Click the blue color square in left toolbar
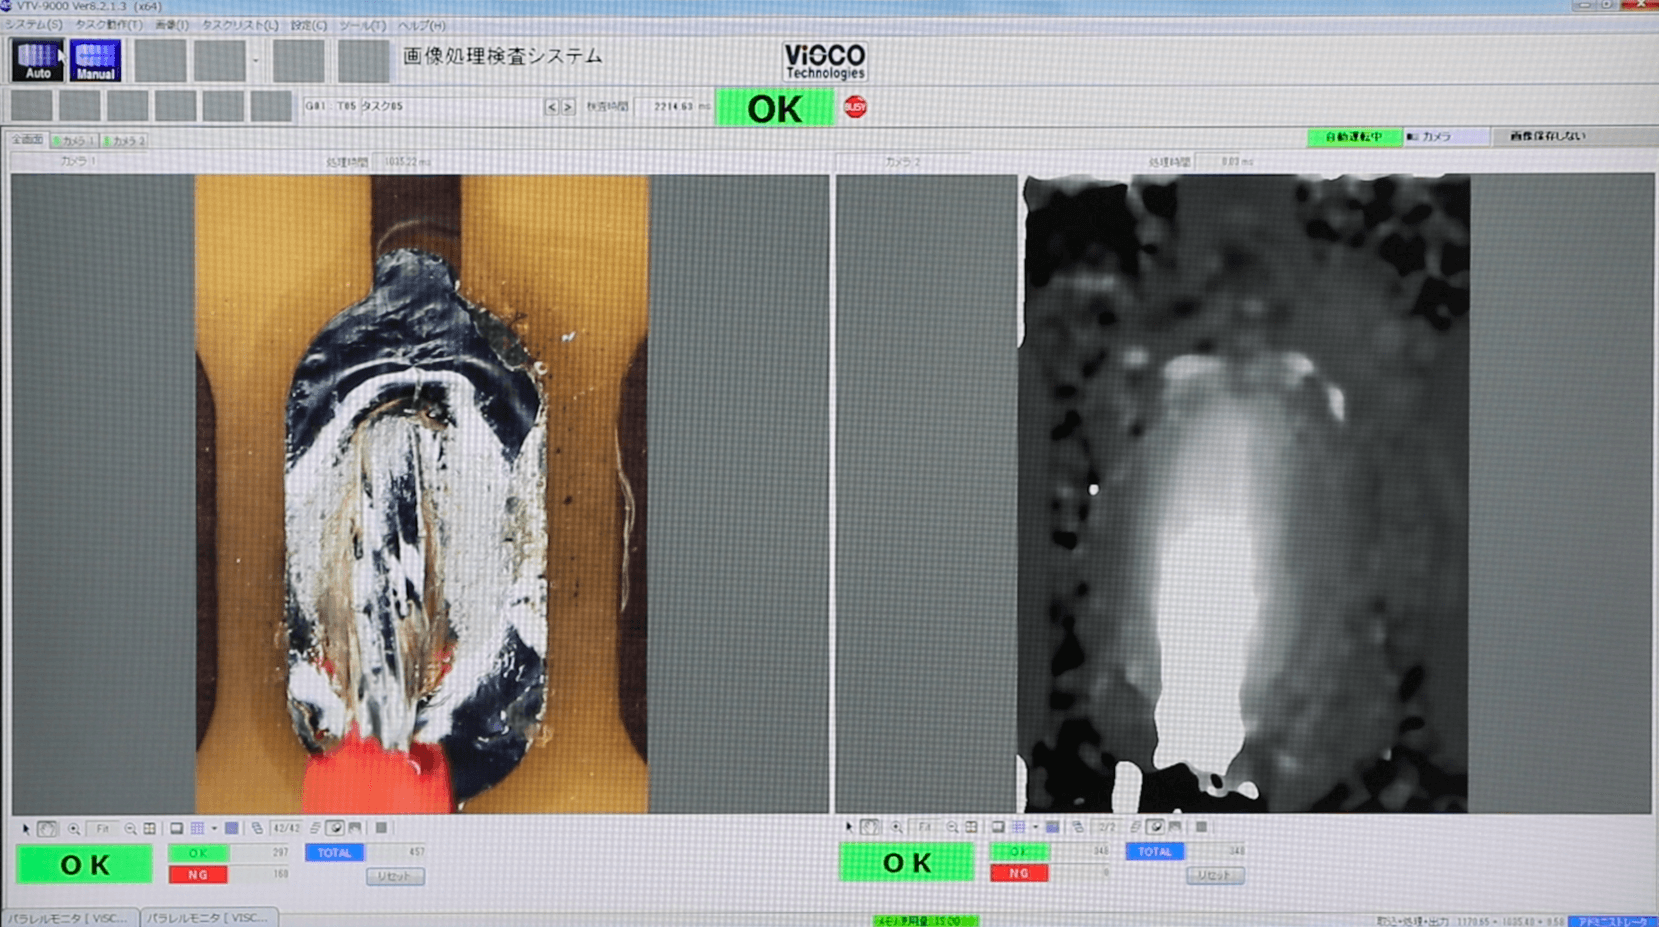The image size is (1659, 927). point(231,829)
